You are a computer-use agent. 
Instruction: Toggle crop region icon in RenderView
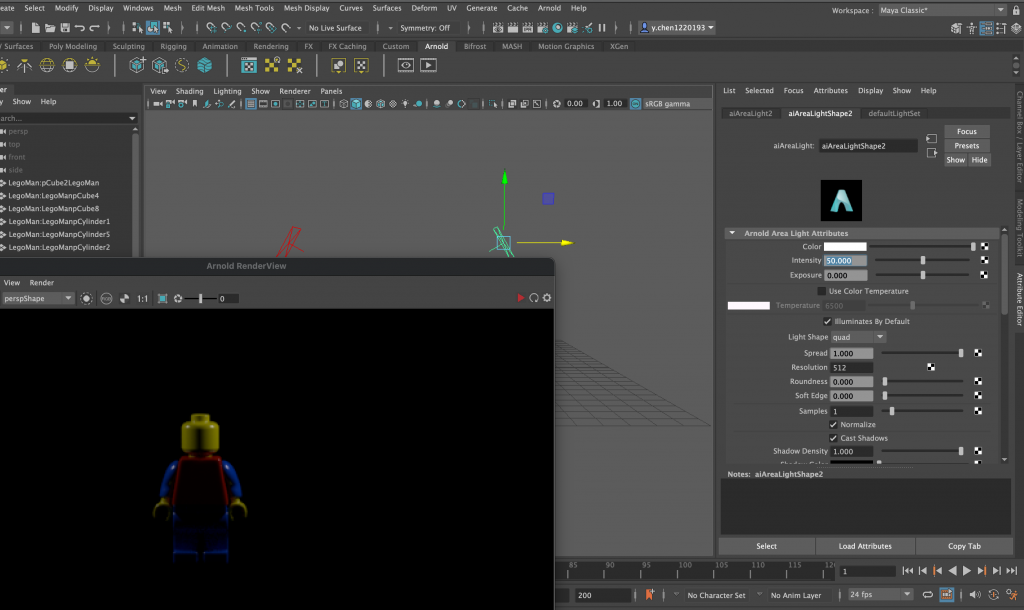(x=163, y=298)
